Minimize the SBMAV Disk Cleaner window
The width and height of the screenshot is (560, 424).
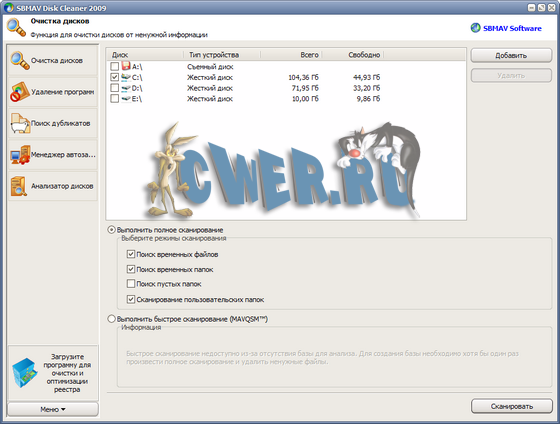pyautogui.click(x=532, y=8)
